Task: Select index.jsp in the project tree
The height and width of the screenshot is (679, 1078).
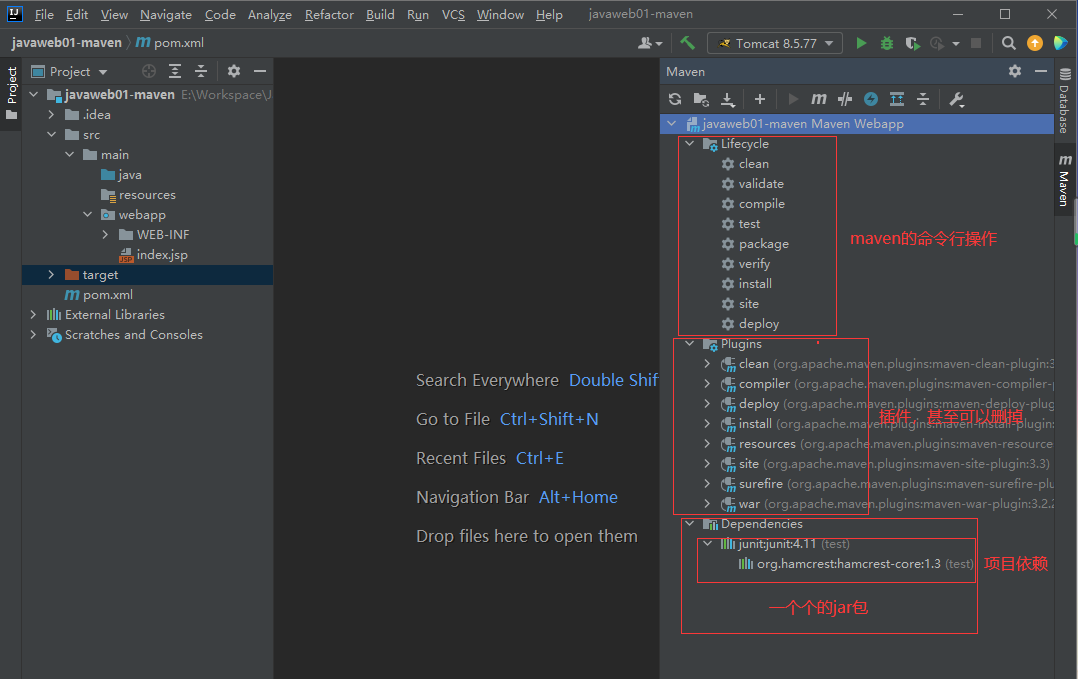Action: pos(161,255)
